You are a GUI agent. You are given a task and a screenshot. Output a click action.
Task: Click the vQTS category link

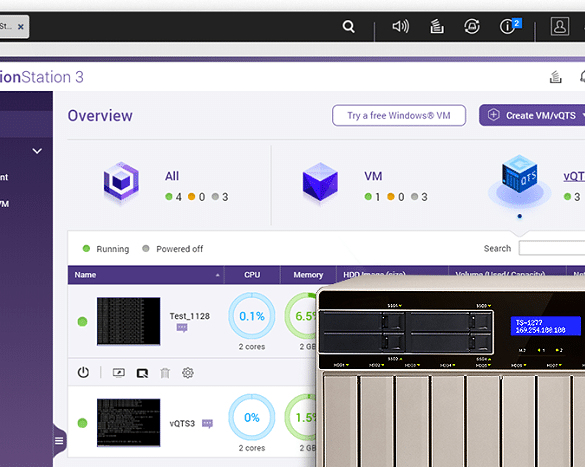(574, 176)
